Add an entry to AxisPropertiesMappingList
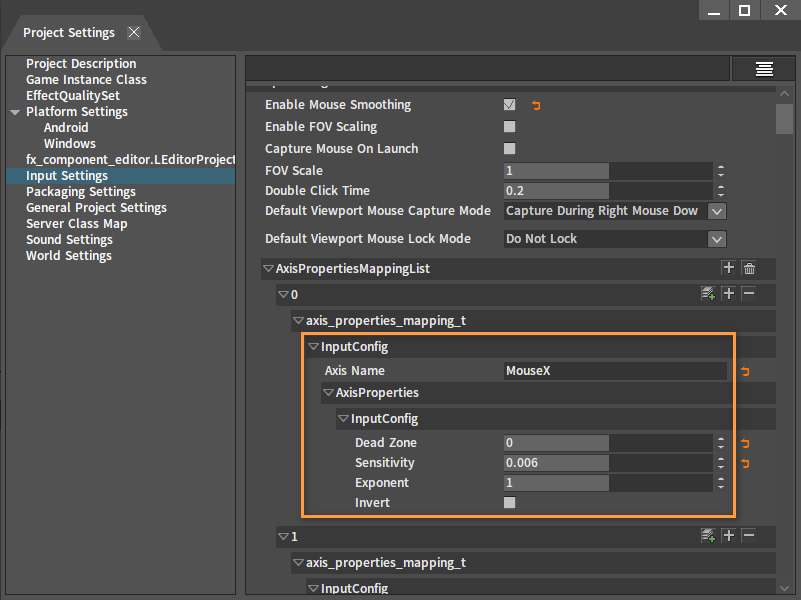This screenshot has height=600, width=801. point(728,268)
